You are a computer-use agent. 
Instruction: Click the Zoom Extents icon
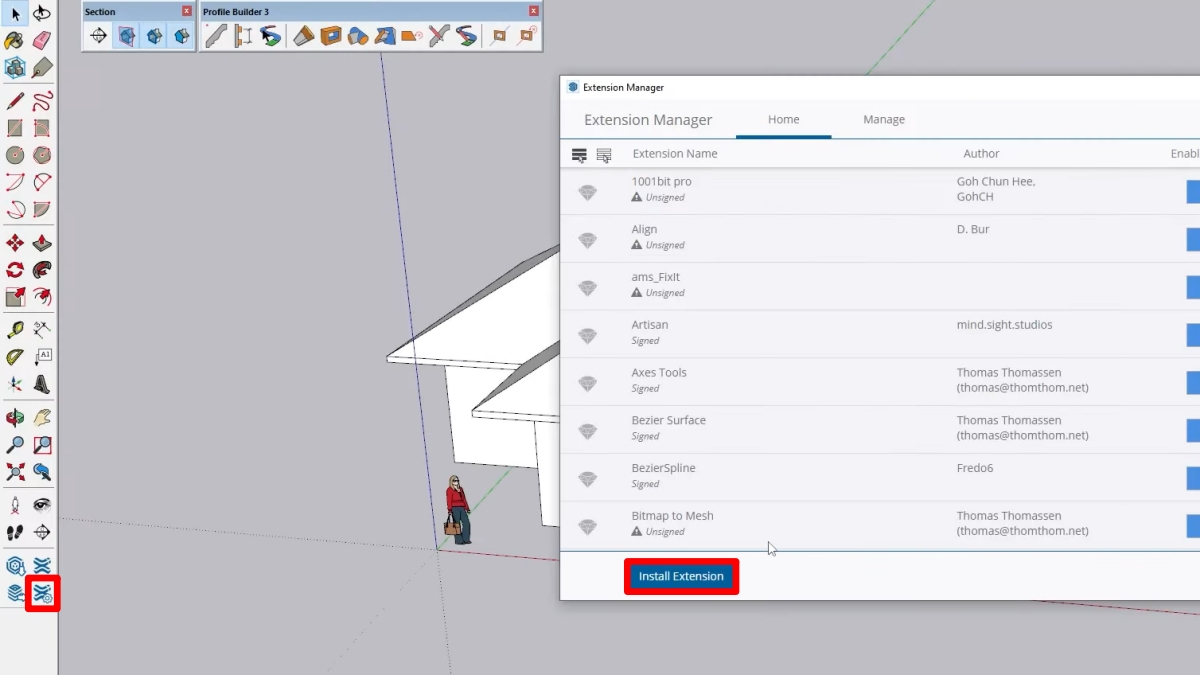pyautogui.click(x=15, y=471)
